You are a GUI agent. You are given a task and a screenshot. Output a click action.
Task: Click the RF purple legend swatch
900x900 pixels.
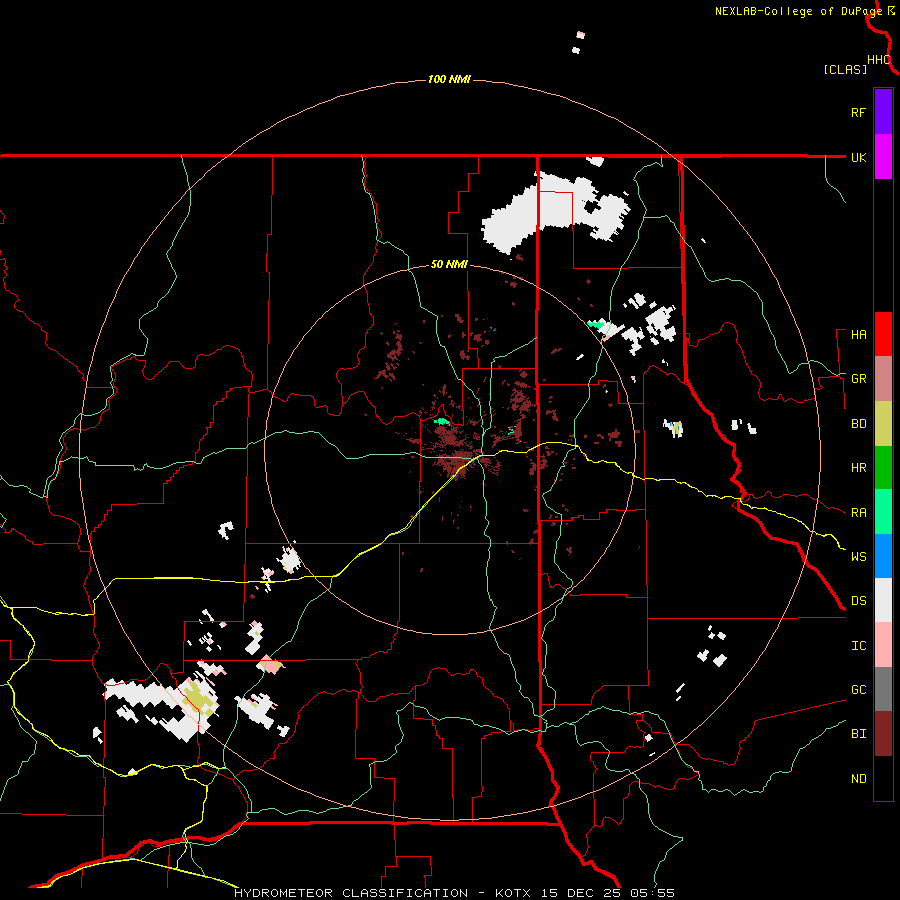883,112
